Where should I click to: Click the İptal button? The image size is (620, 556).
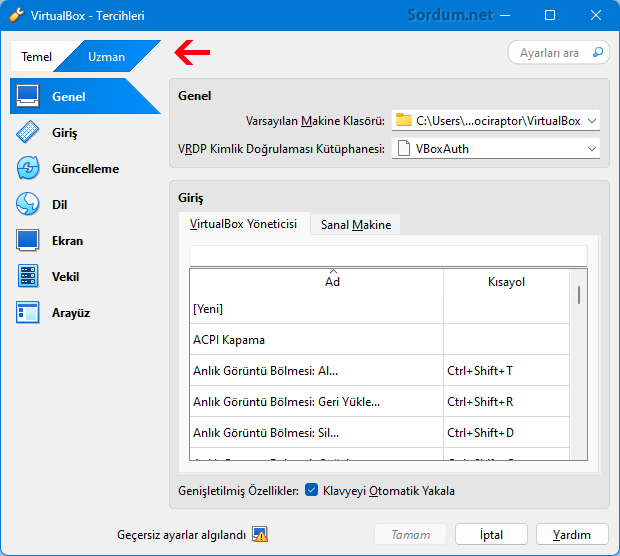click(491, 534)
